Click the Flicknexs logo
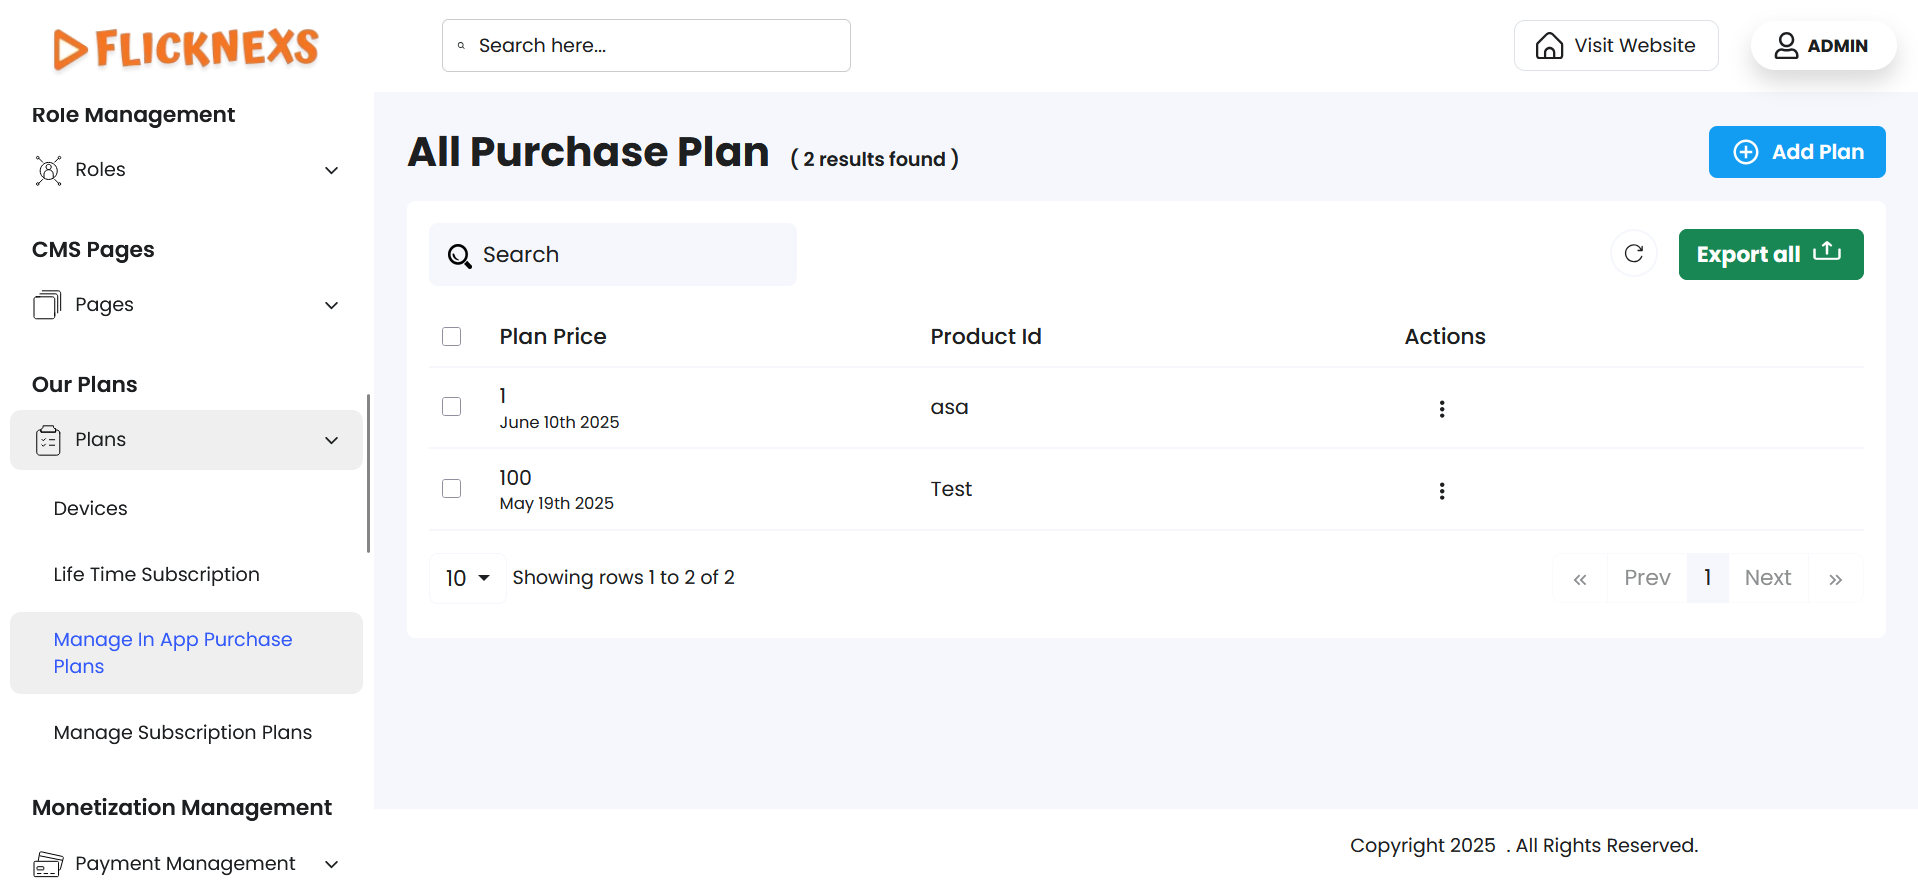Viewport: 1918px width, 880px height. pos(186,48)
